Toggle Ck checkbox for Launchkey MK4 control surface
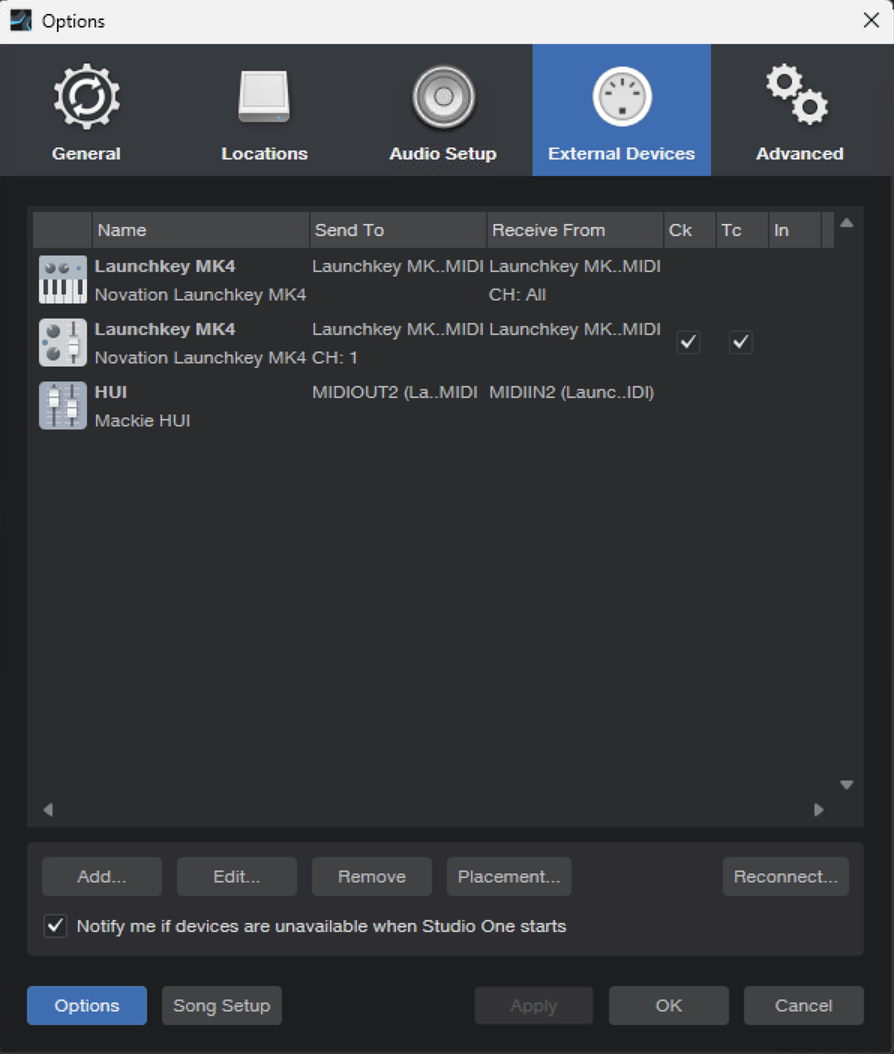The height and width of the screenshot is (1054, 894). (688, 342)
